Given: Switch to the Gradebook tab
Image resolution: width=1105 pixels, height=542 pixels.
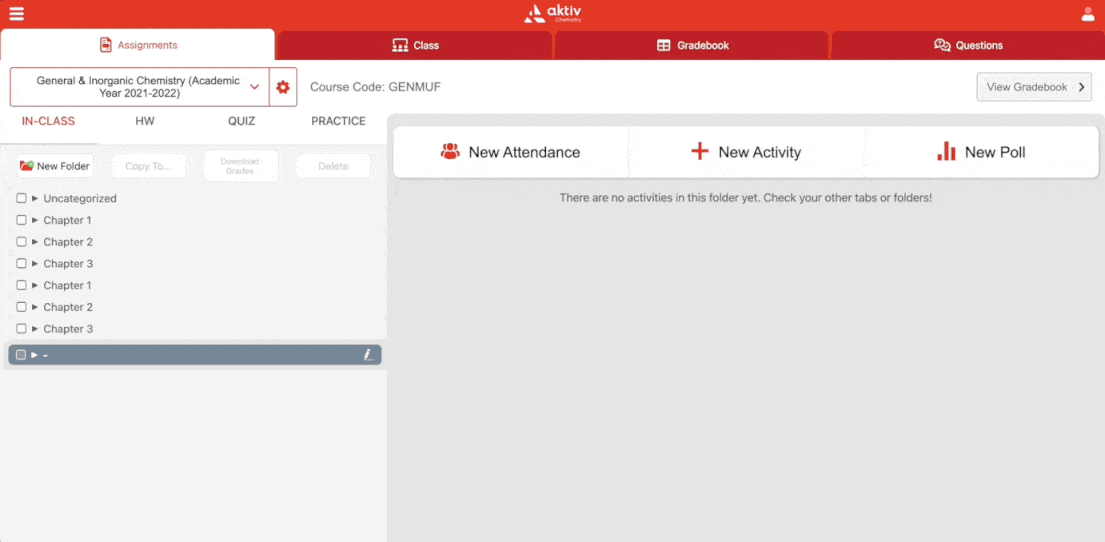Looking at the screenshot, I should [692, 45].
